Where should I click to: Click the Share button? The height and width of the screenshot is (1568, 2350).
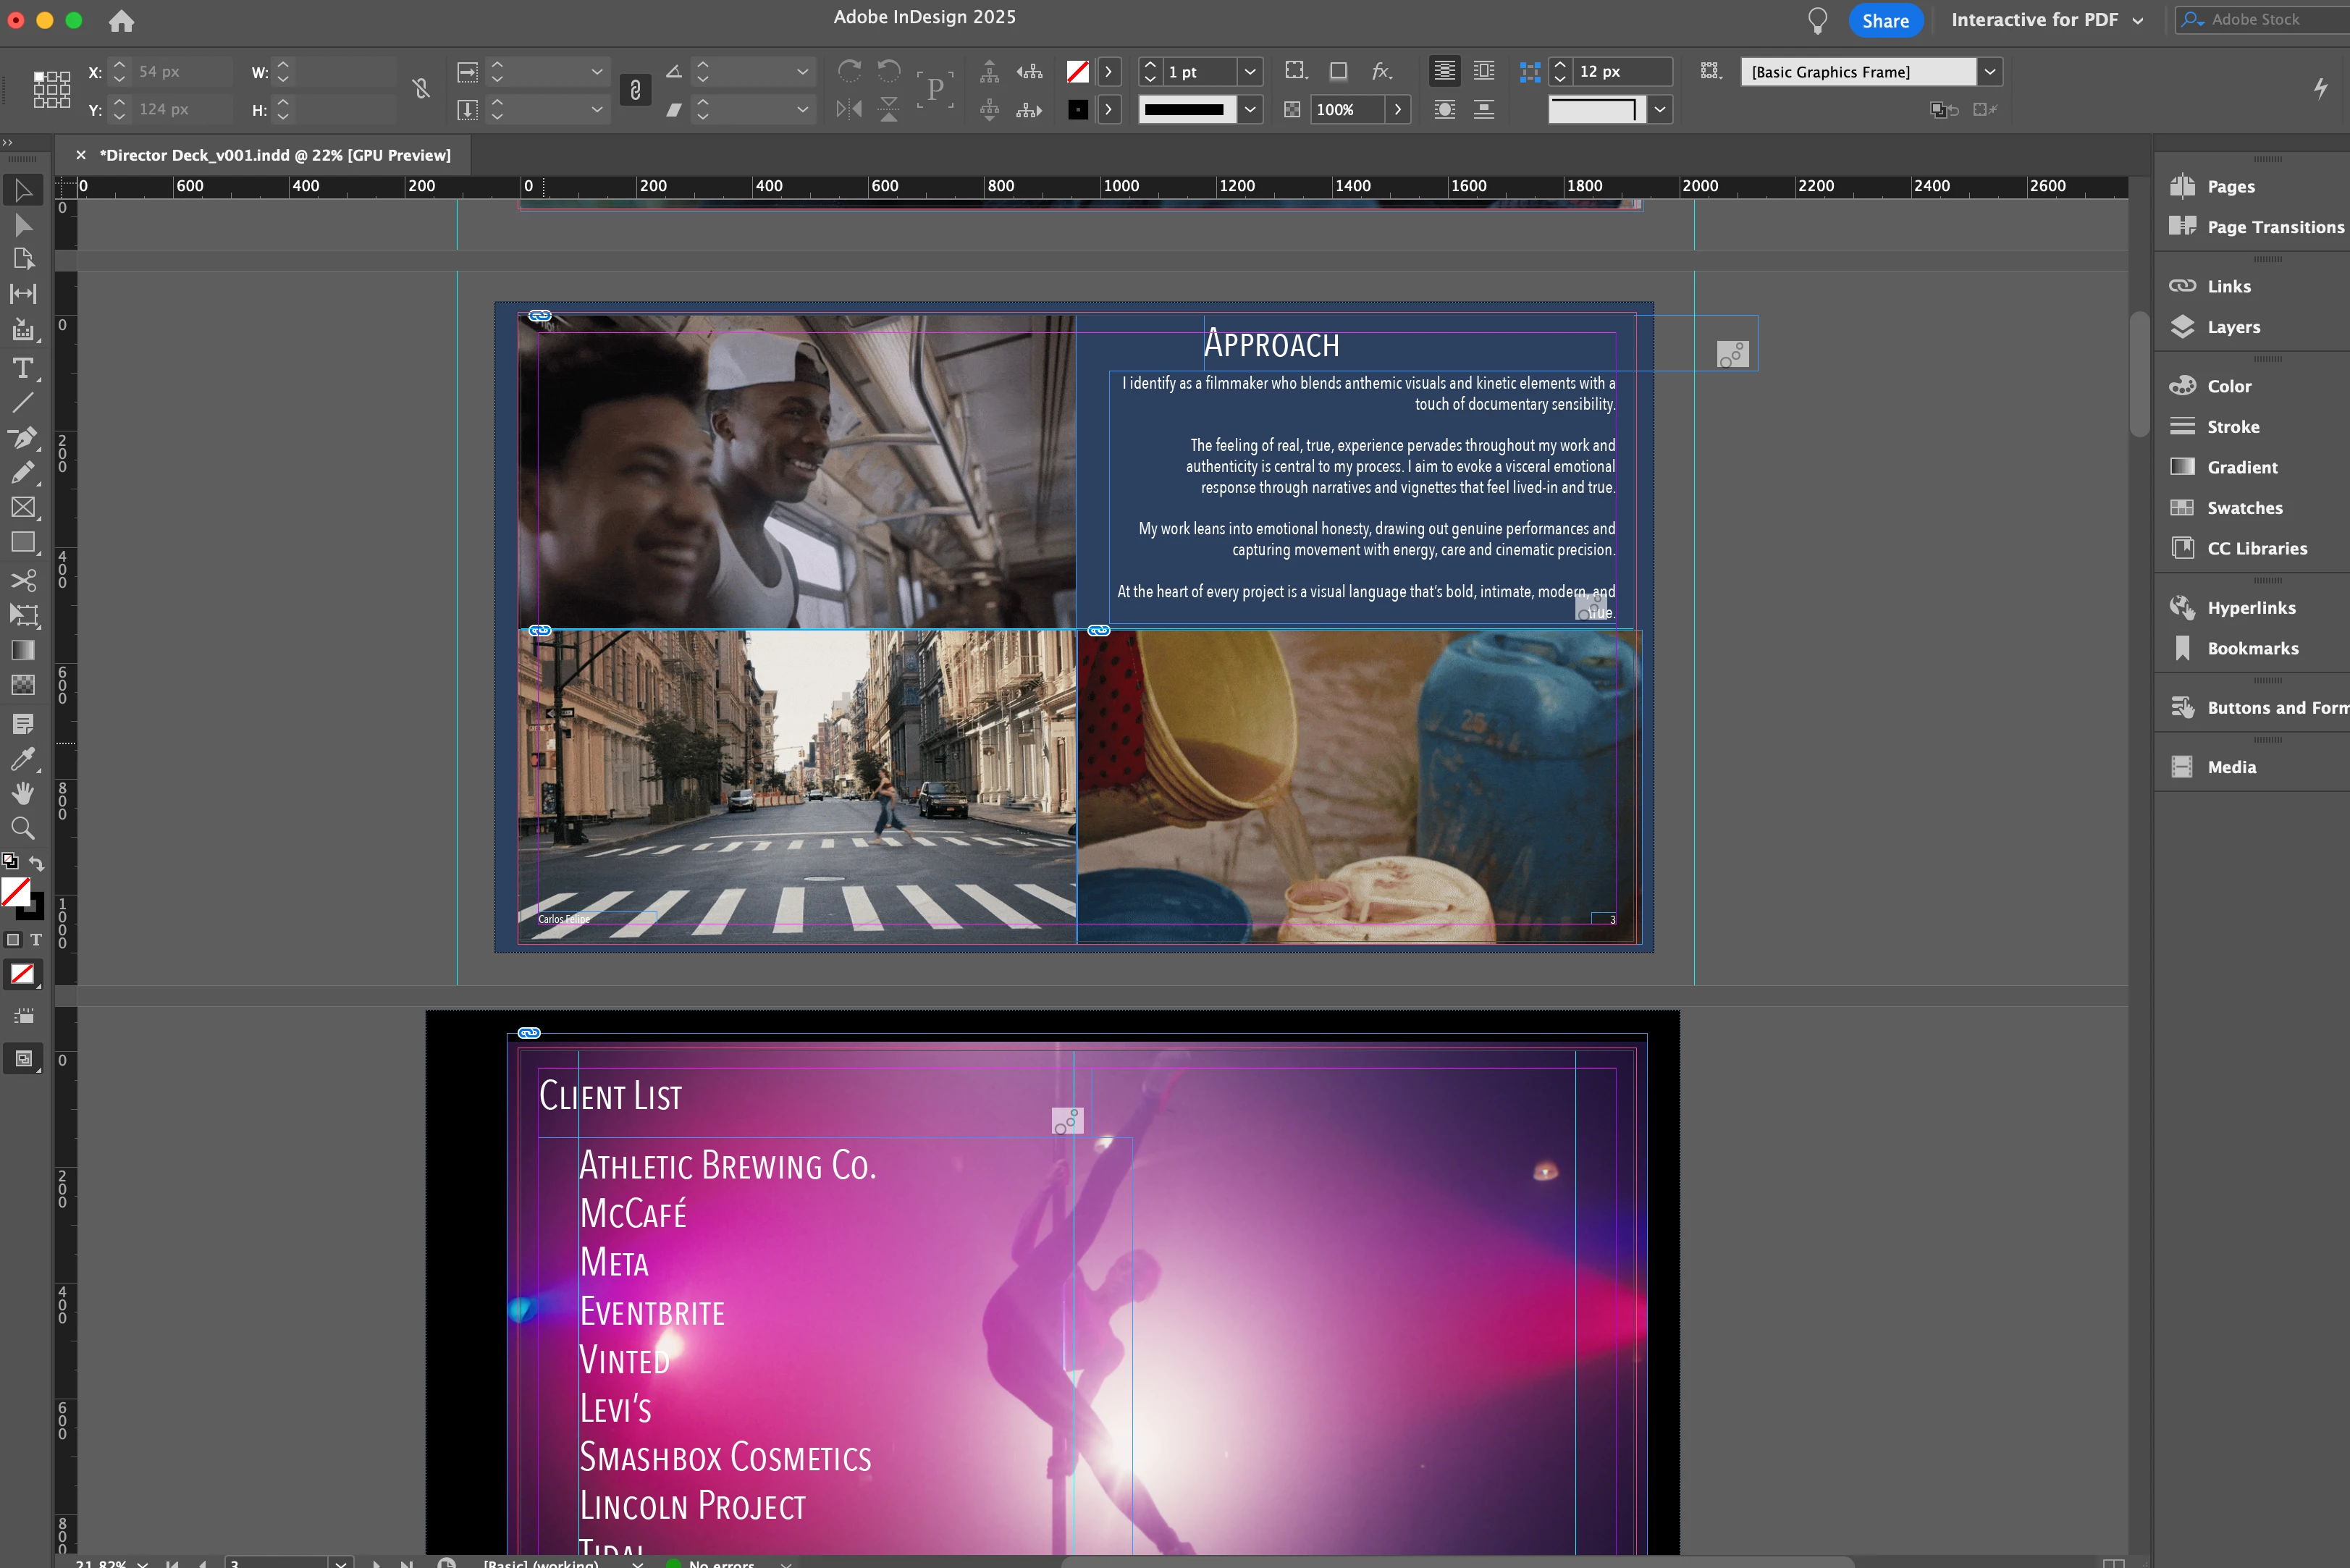pyautogui.click(x=1885, y=20)
